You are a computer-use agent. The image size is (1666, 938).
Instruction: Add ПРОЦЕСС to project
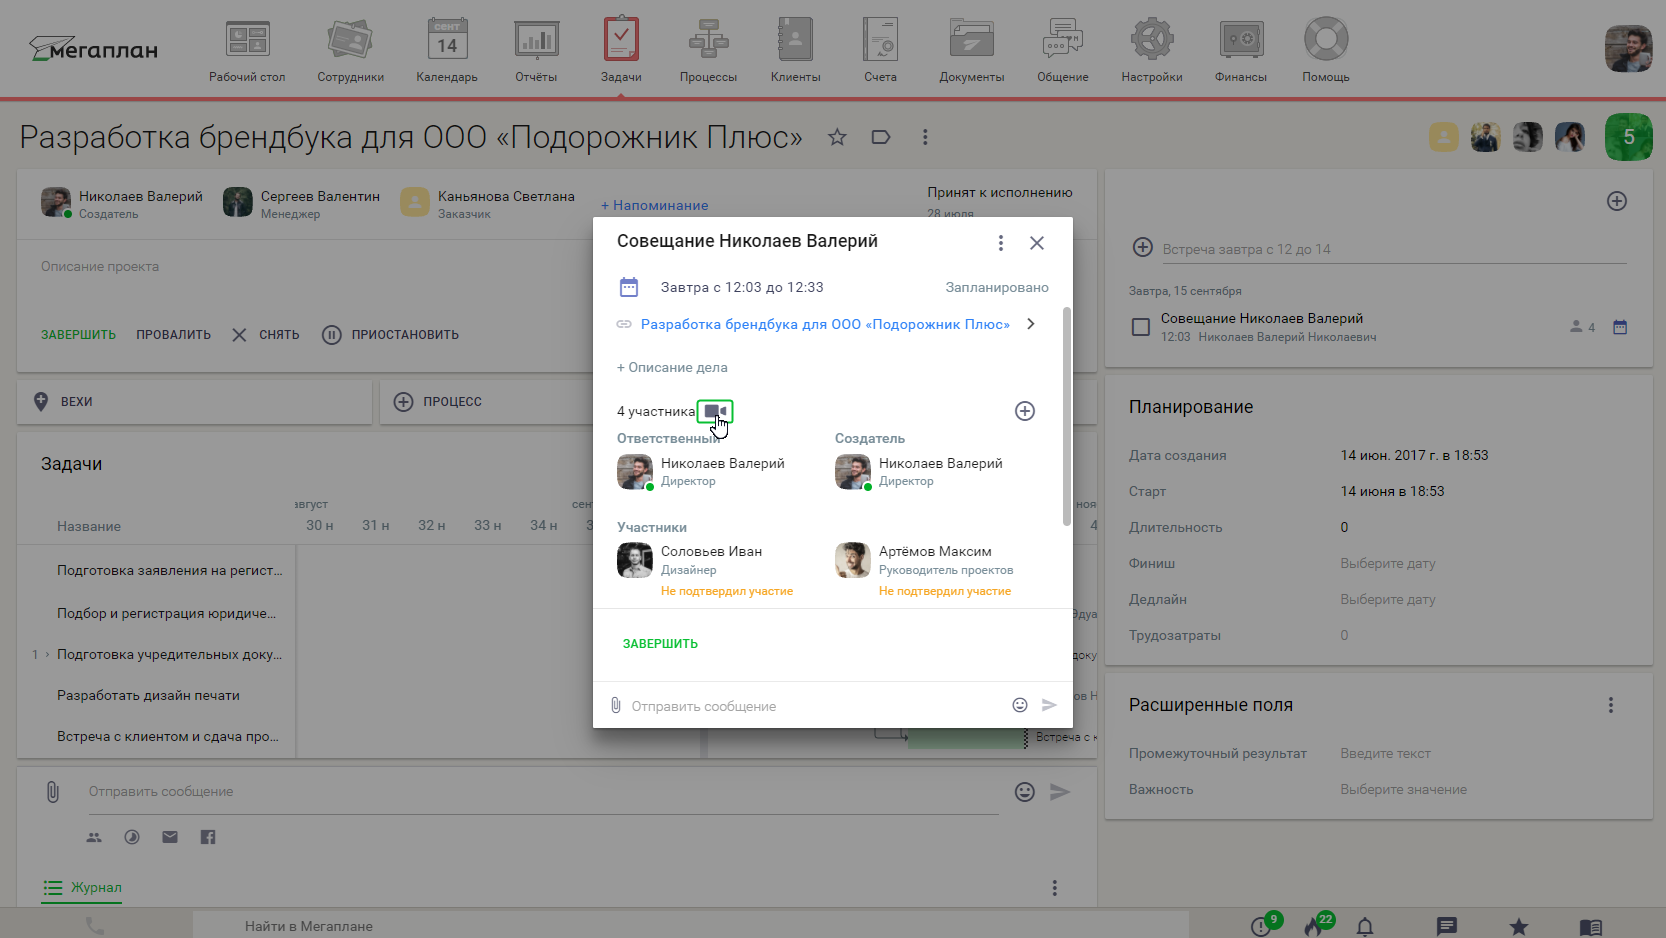coord(438,401)
